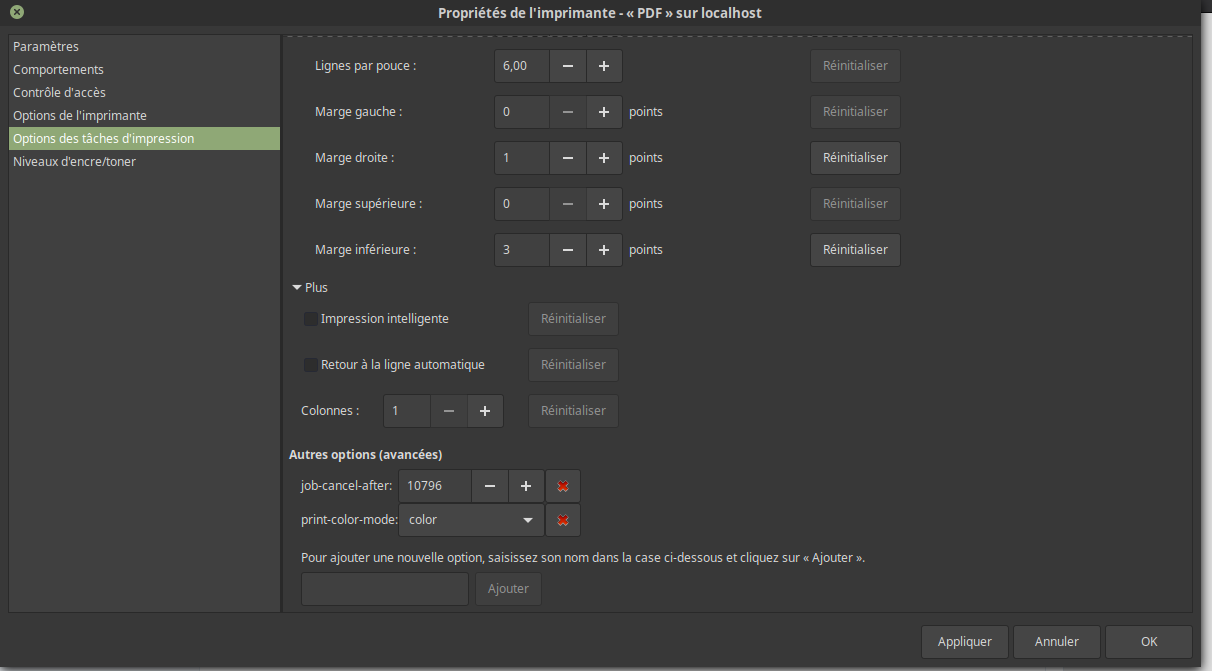
Task: Increase Marge inférieure with plus button
Action: [x=604, y=250]
